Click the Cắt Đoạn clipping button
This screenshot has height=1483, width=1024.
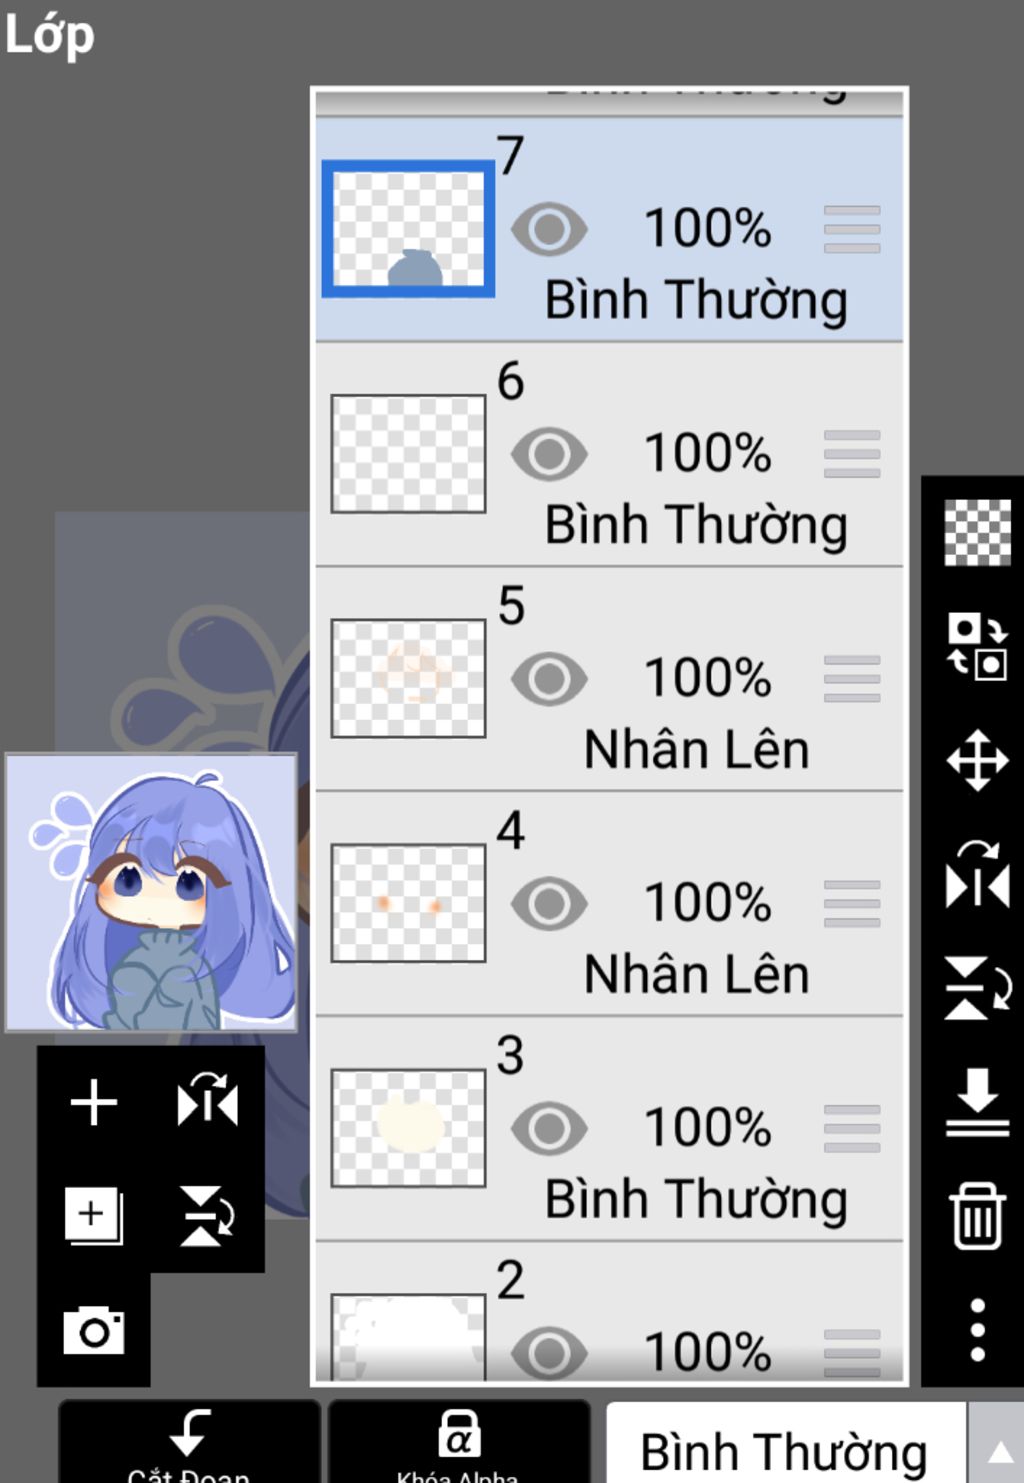189,1443
